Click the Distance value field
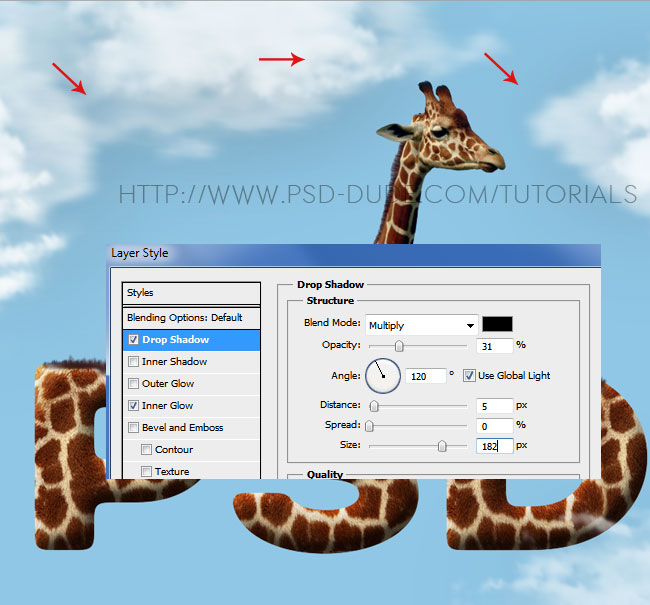This screenshot has height=605, width=650. point(495,406)
